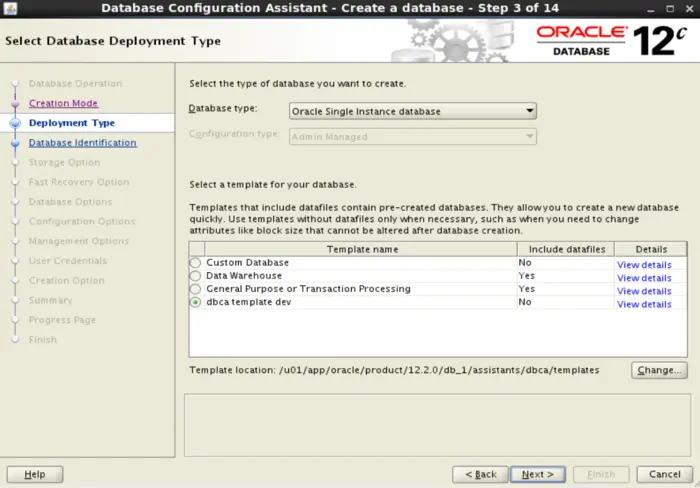View details for Custom Database
Image resolution: width=700 pixels, height=488 pixels.
tap(644, 265)
